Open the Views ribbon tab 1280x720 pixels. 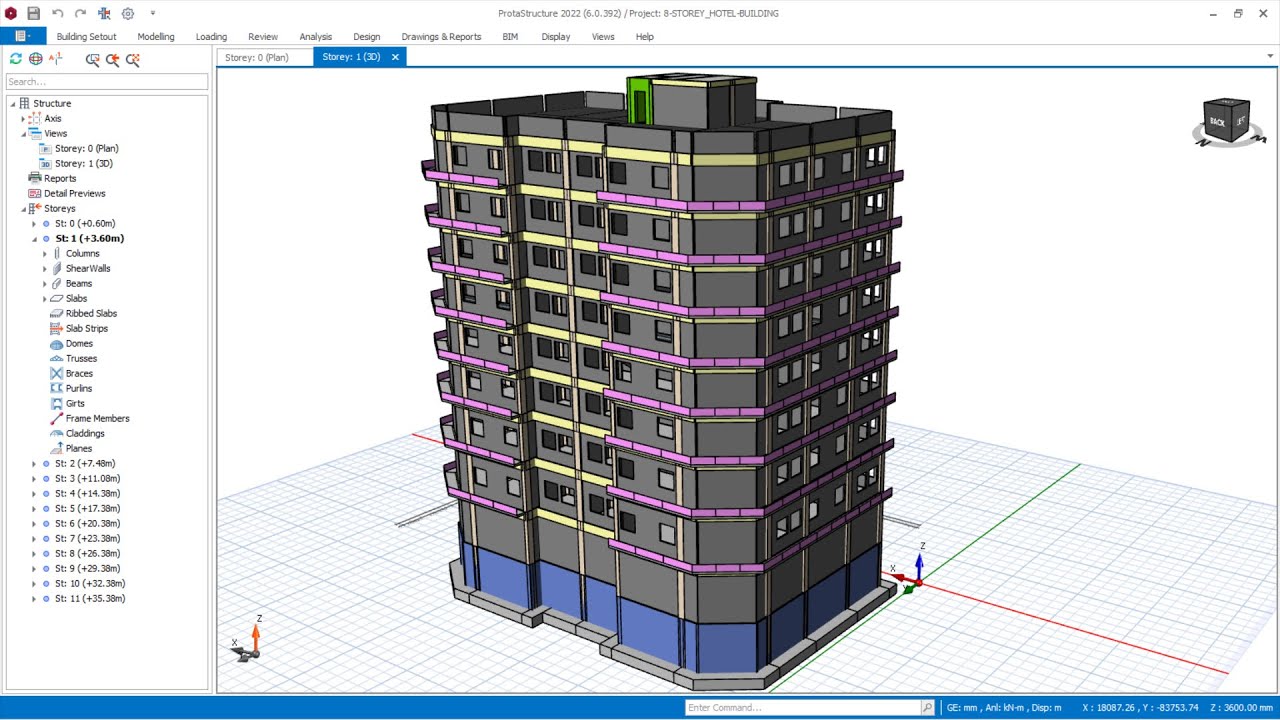point(603,36)
